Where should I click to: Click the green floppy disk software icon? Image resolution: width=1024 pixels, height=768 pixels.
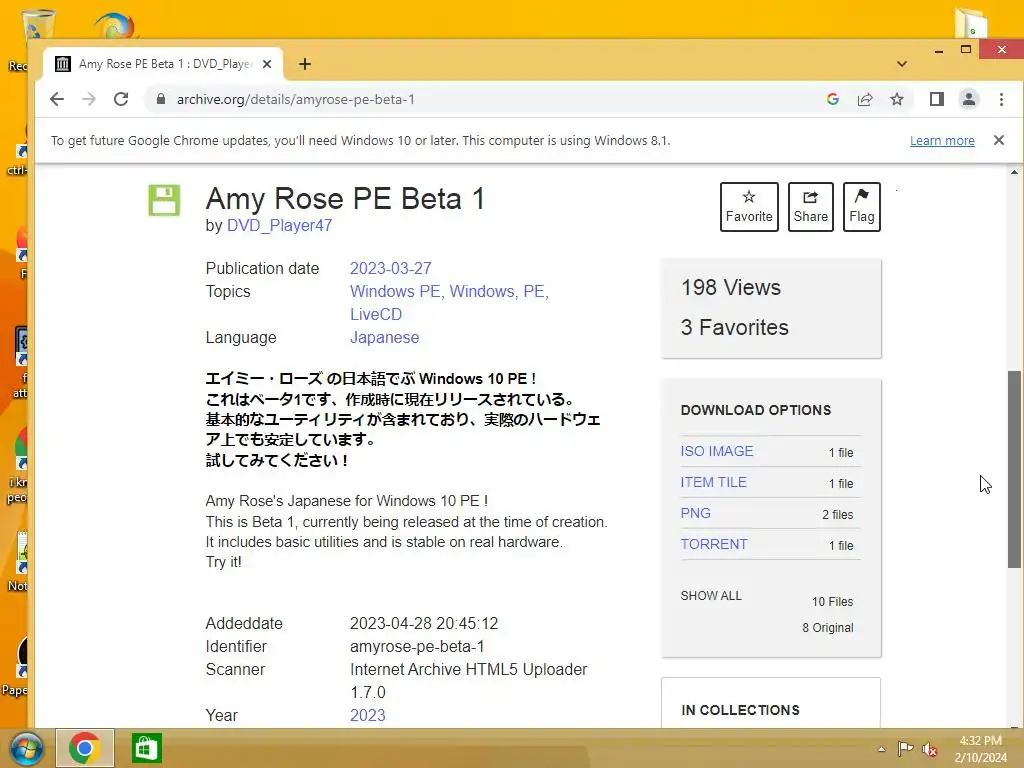[x=164, y=200]
